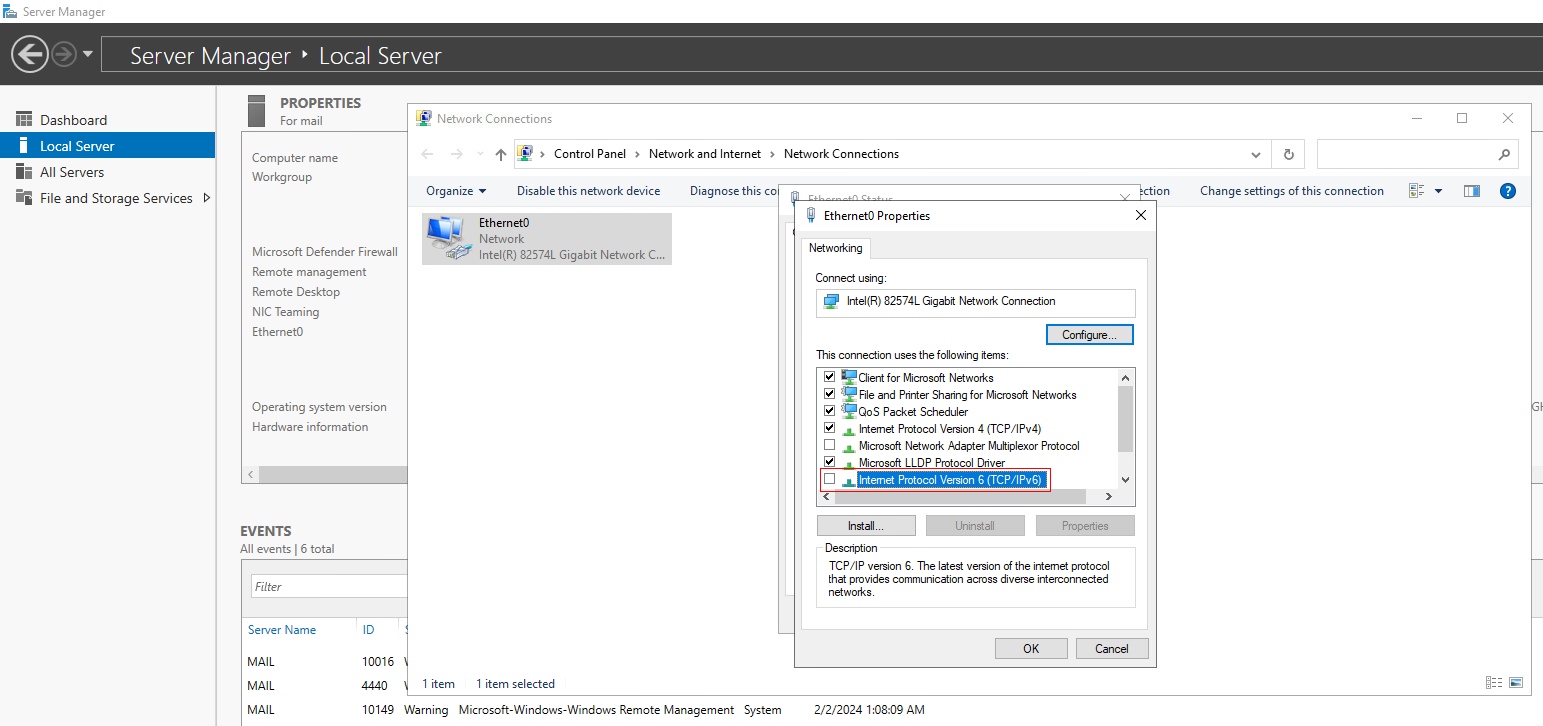Viewport: 1543px width, 726px height.
Task: Select the event row with ID 4440
Action: (x=325, y=686)
